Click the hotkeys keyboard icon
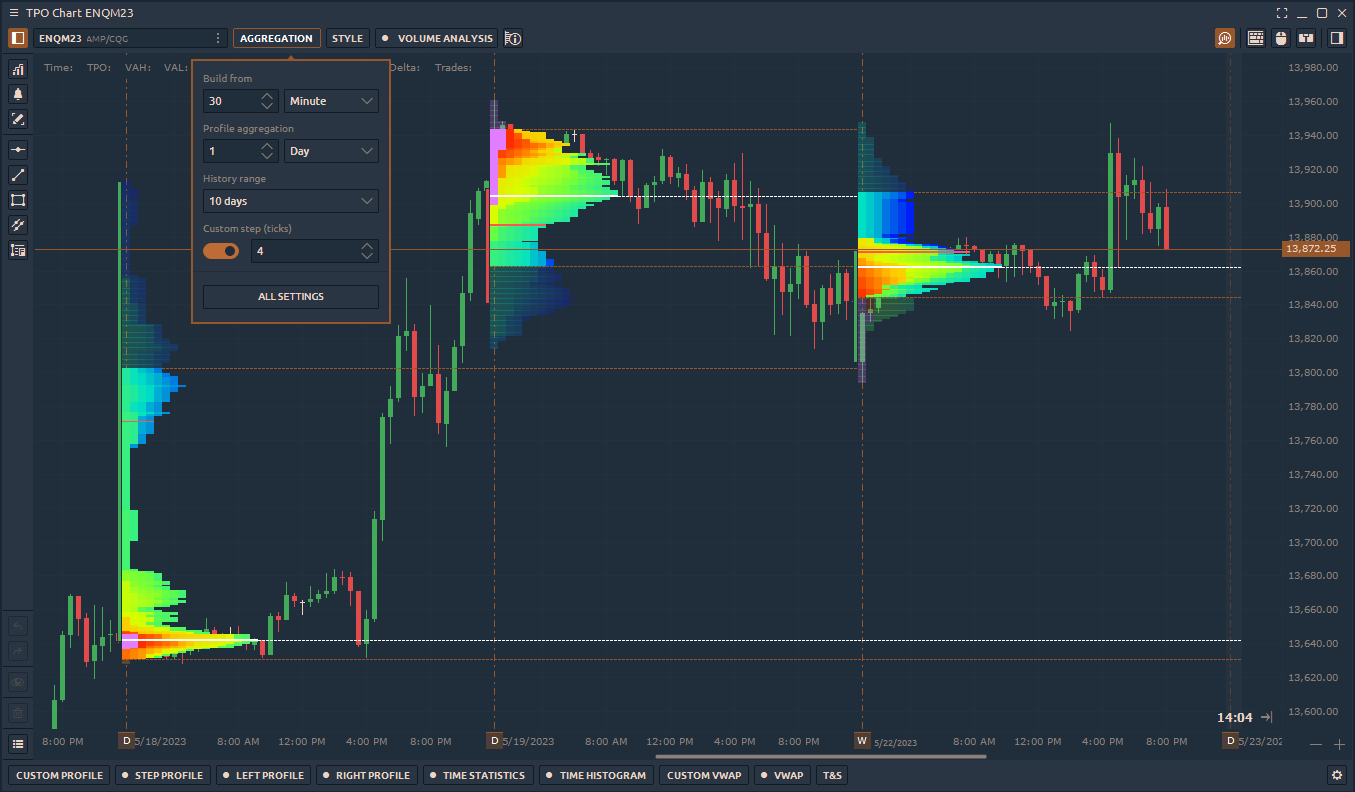 click(1255, 38)
